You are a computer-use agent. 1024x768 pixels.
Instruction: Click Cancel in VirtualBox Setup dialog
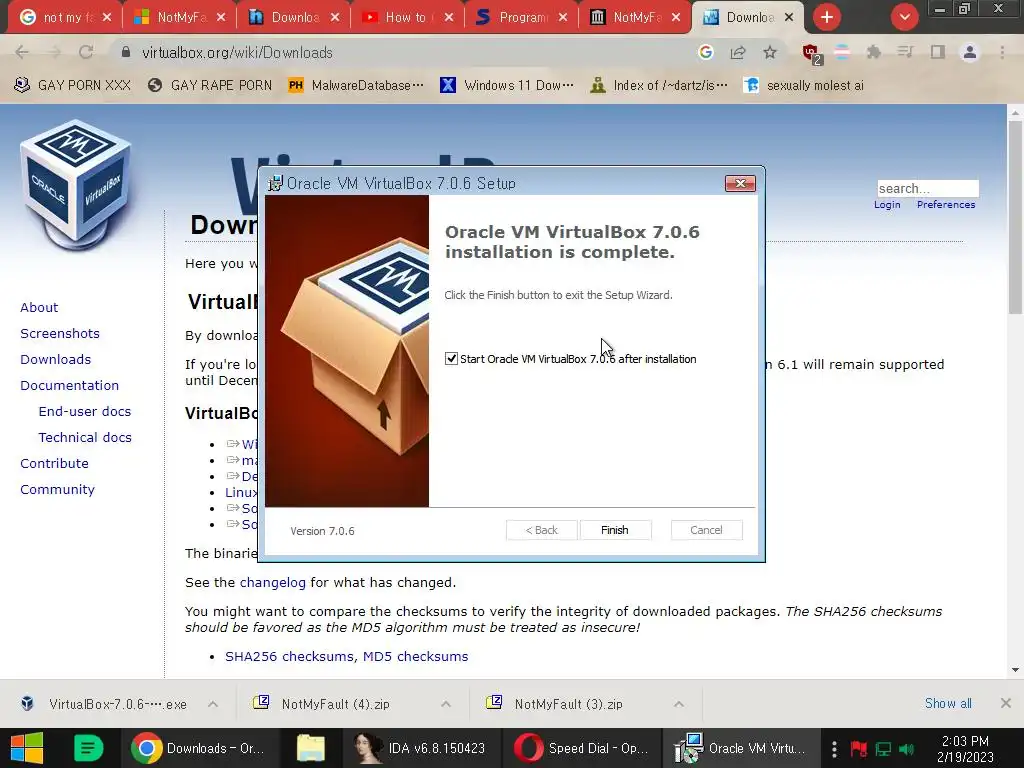[x=707, y=530]
